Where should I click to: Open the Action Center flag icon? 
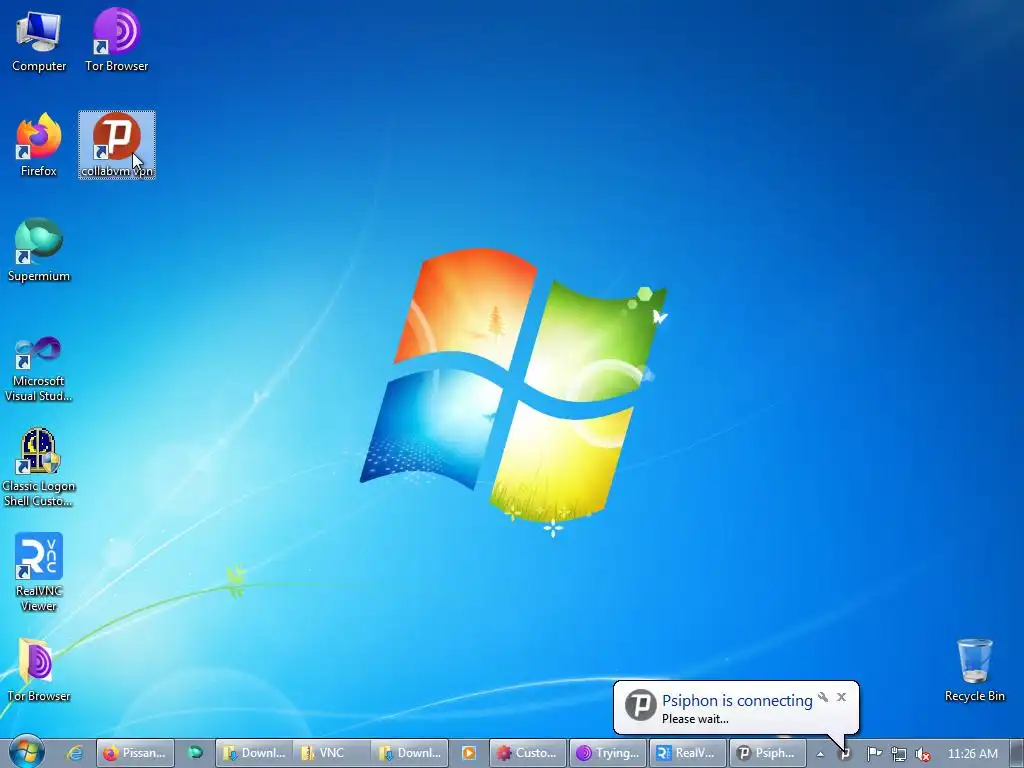click(x=874, y=754)
